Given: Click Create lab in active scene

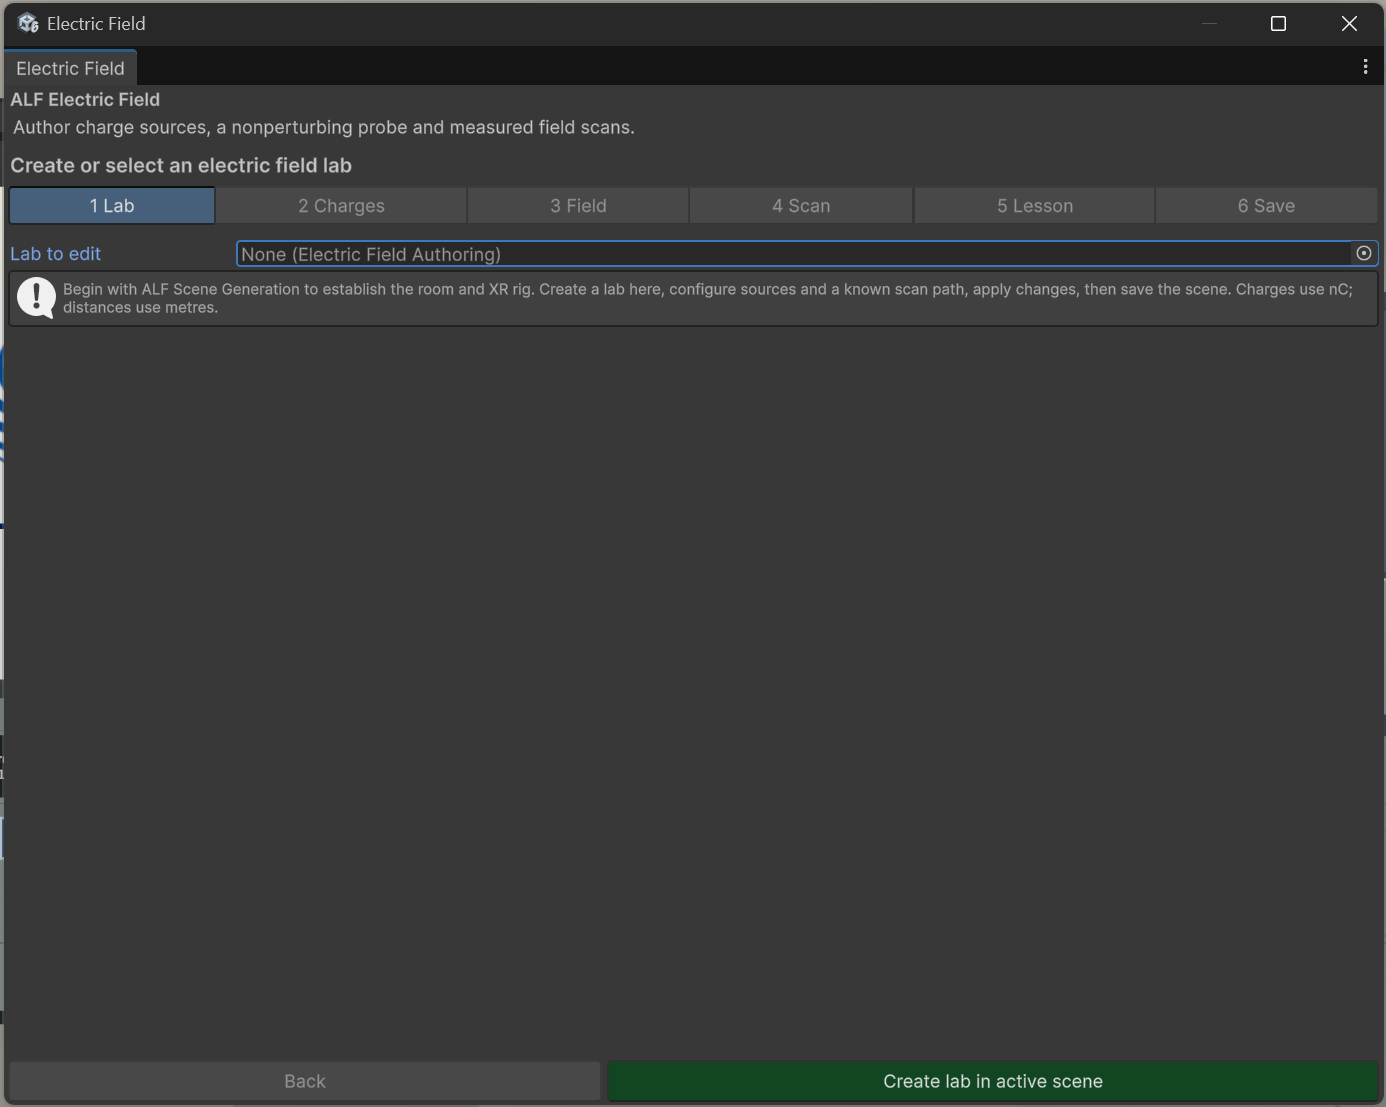Looking at the screenshot, I should click(993, 1081).
